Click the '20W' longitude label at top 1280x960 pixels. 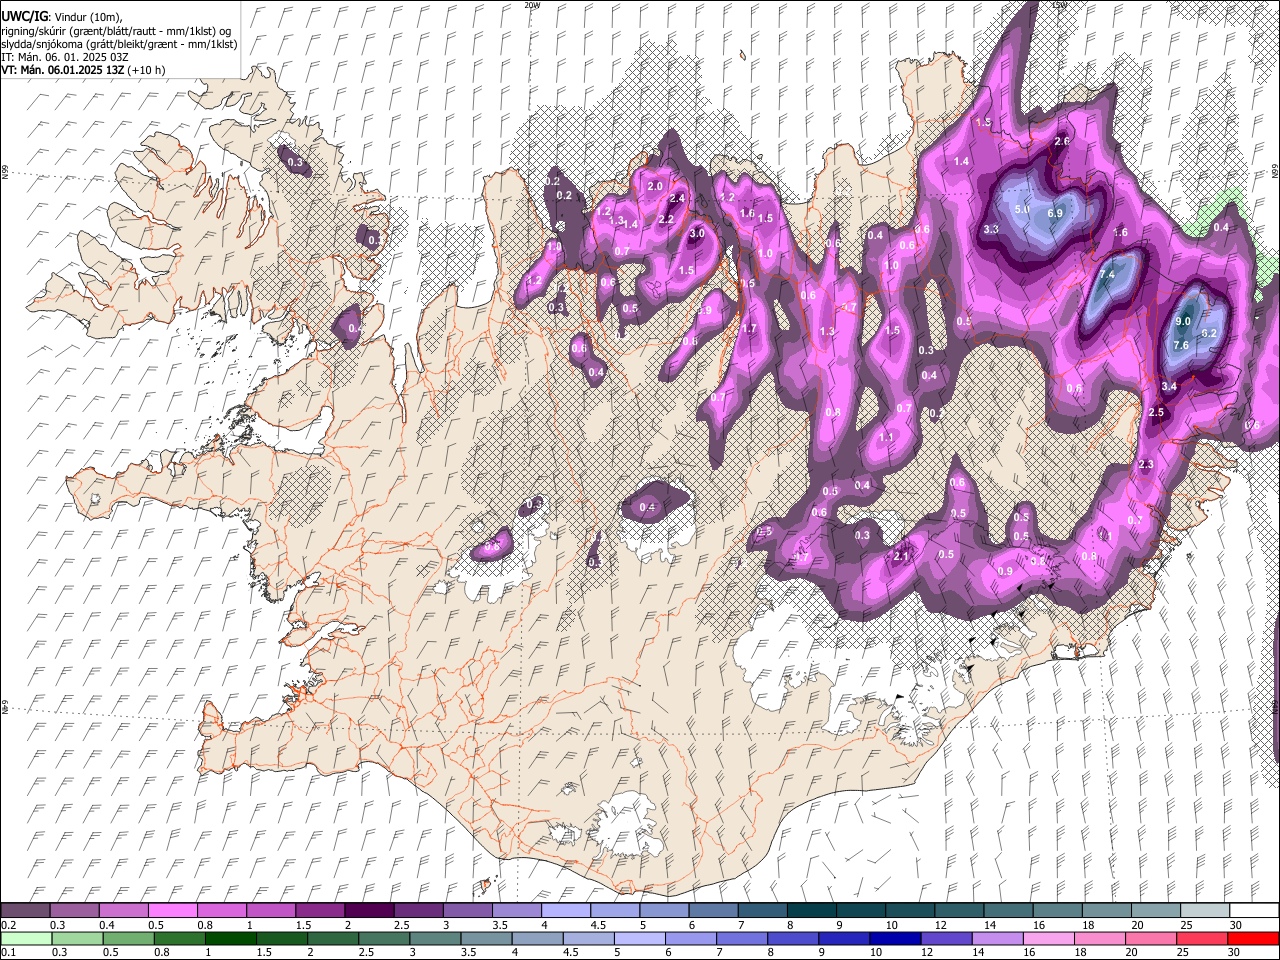point(532,5)
